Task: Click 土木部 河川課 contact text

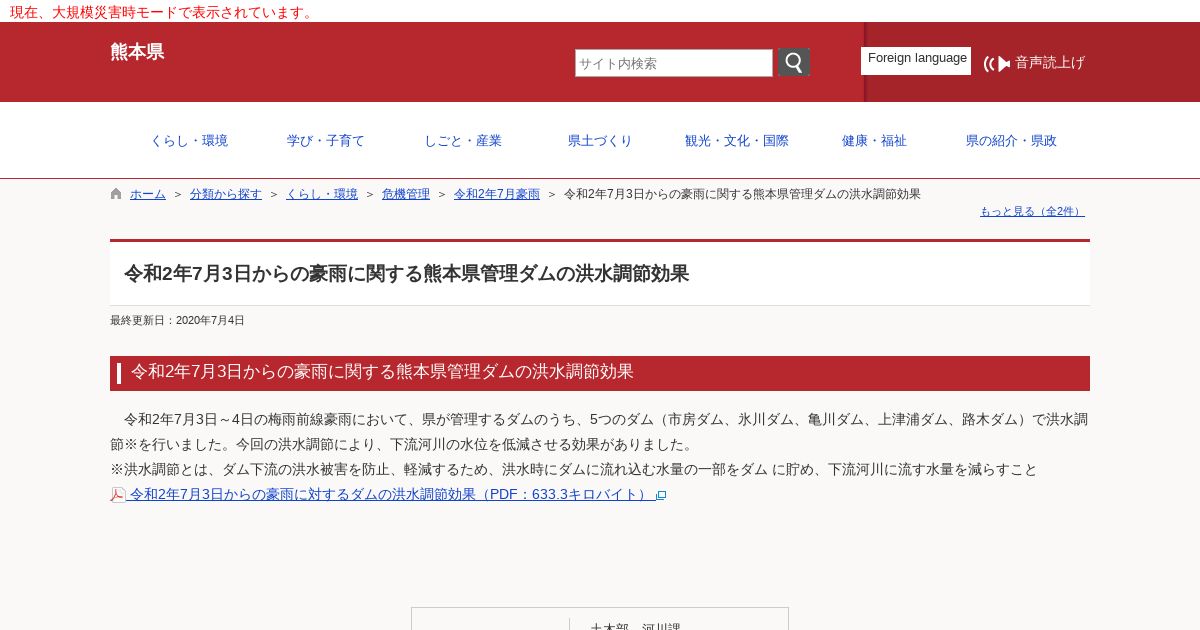Action: click(635, 628)
